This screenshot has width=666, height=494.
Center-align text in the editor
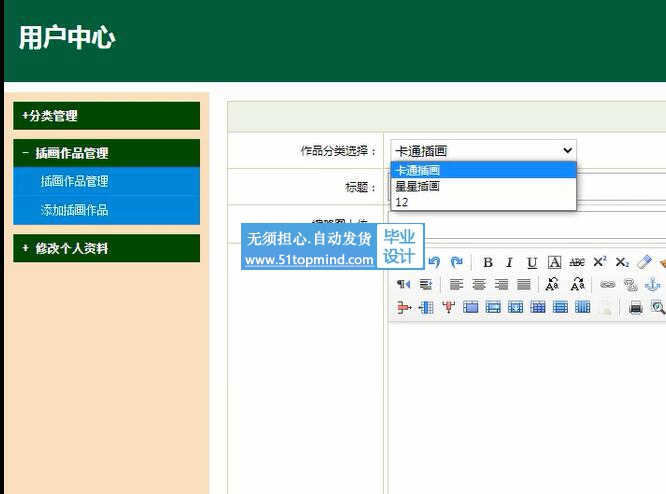click(479, 285)
